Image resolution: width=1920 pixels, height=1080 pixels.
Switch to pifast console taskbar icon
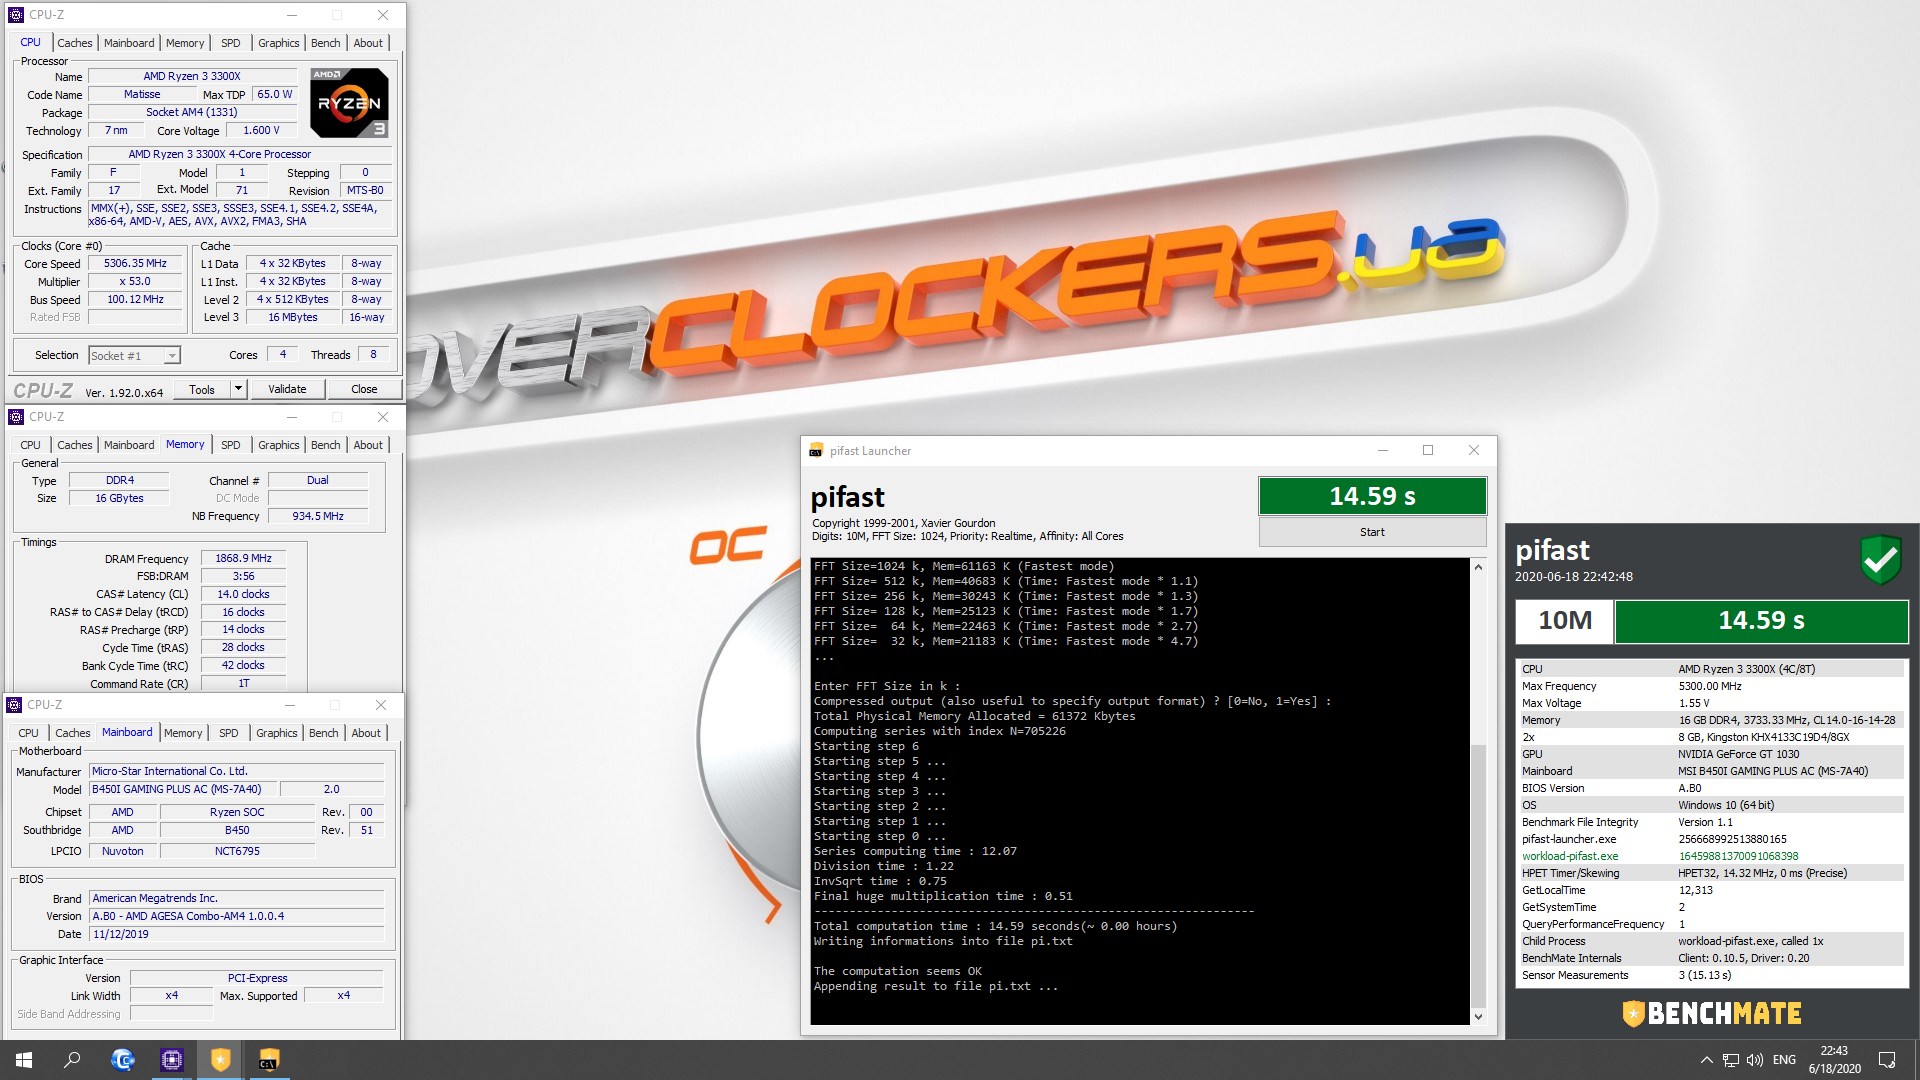pyautogui.click(x=268, y=1060)
